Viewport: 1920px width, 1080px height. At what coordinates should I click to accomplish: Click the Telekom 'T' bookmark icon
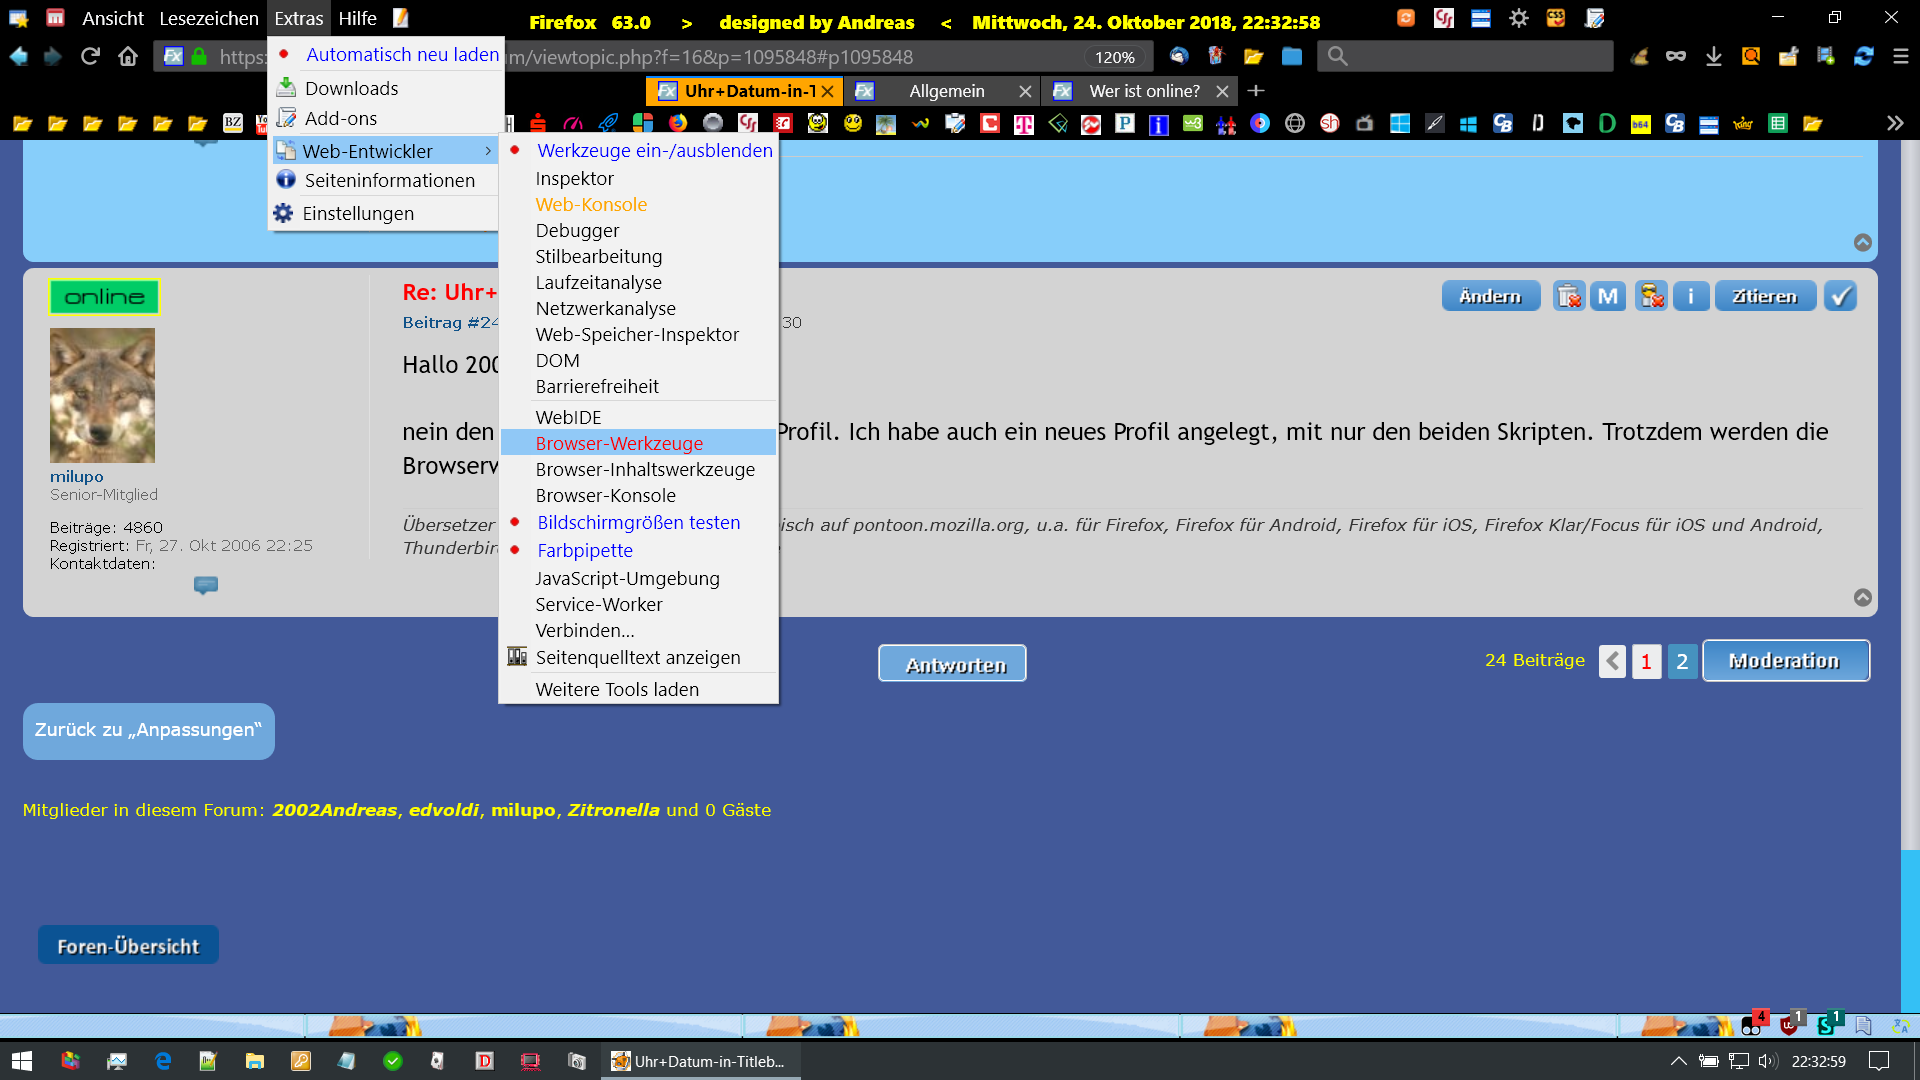pos(1023,124)
